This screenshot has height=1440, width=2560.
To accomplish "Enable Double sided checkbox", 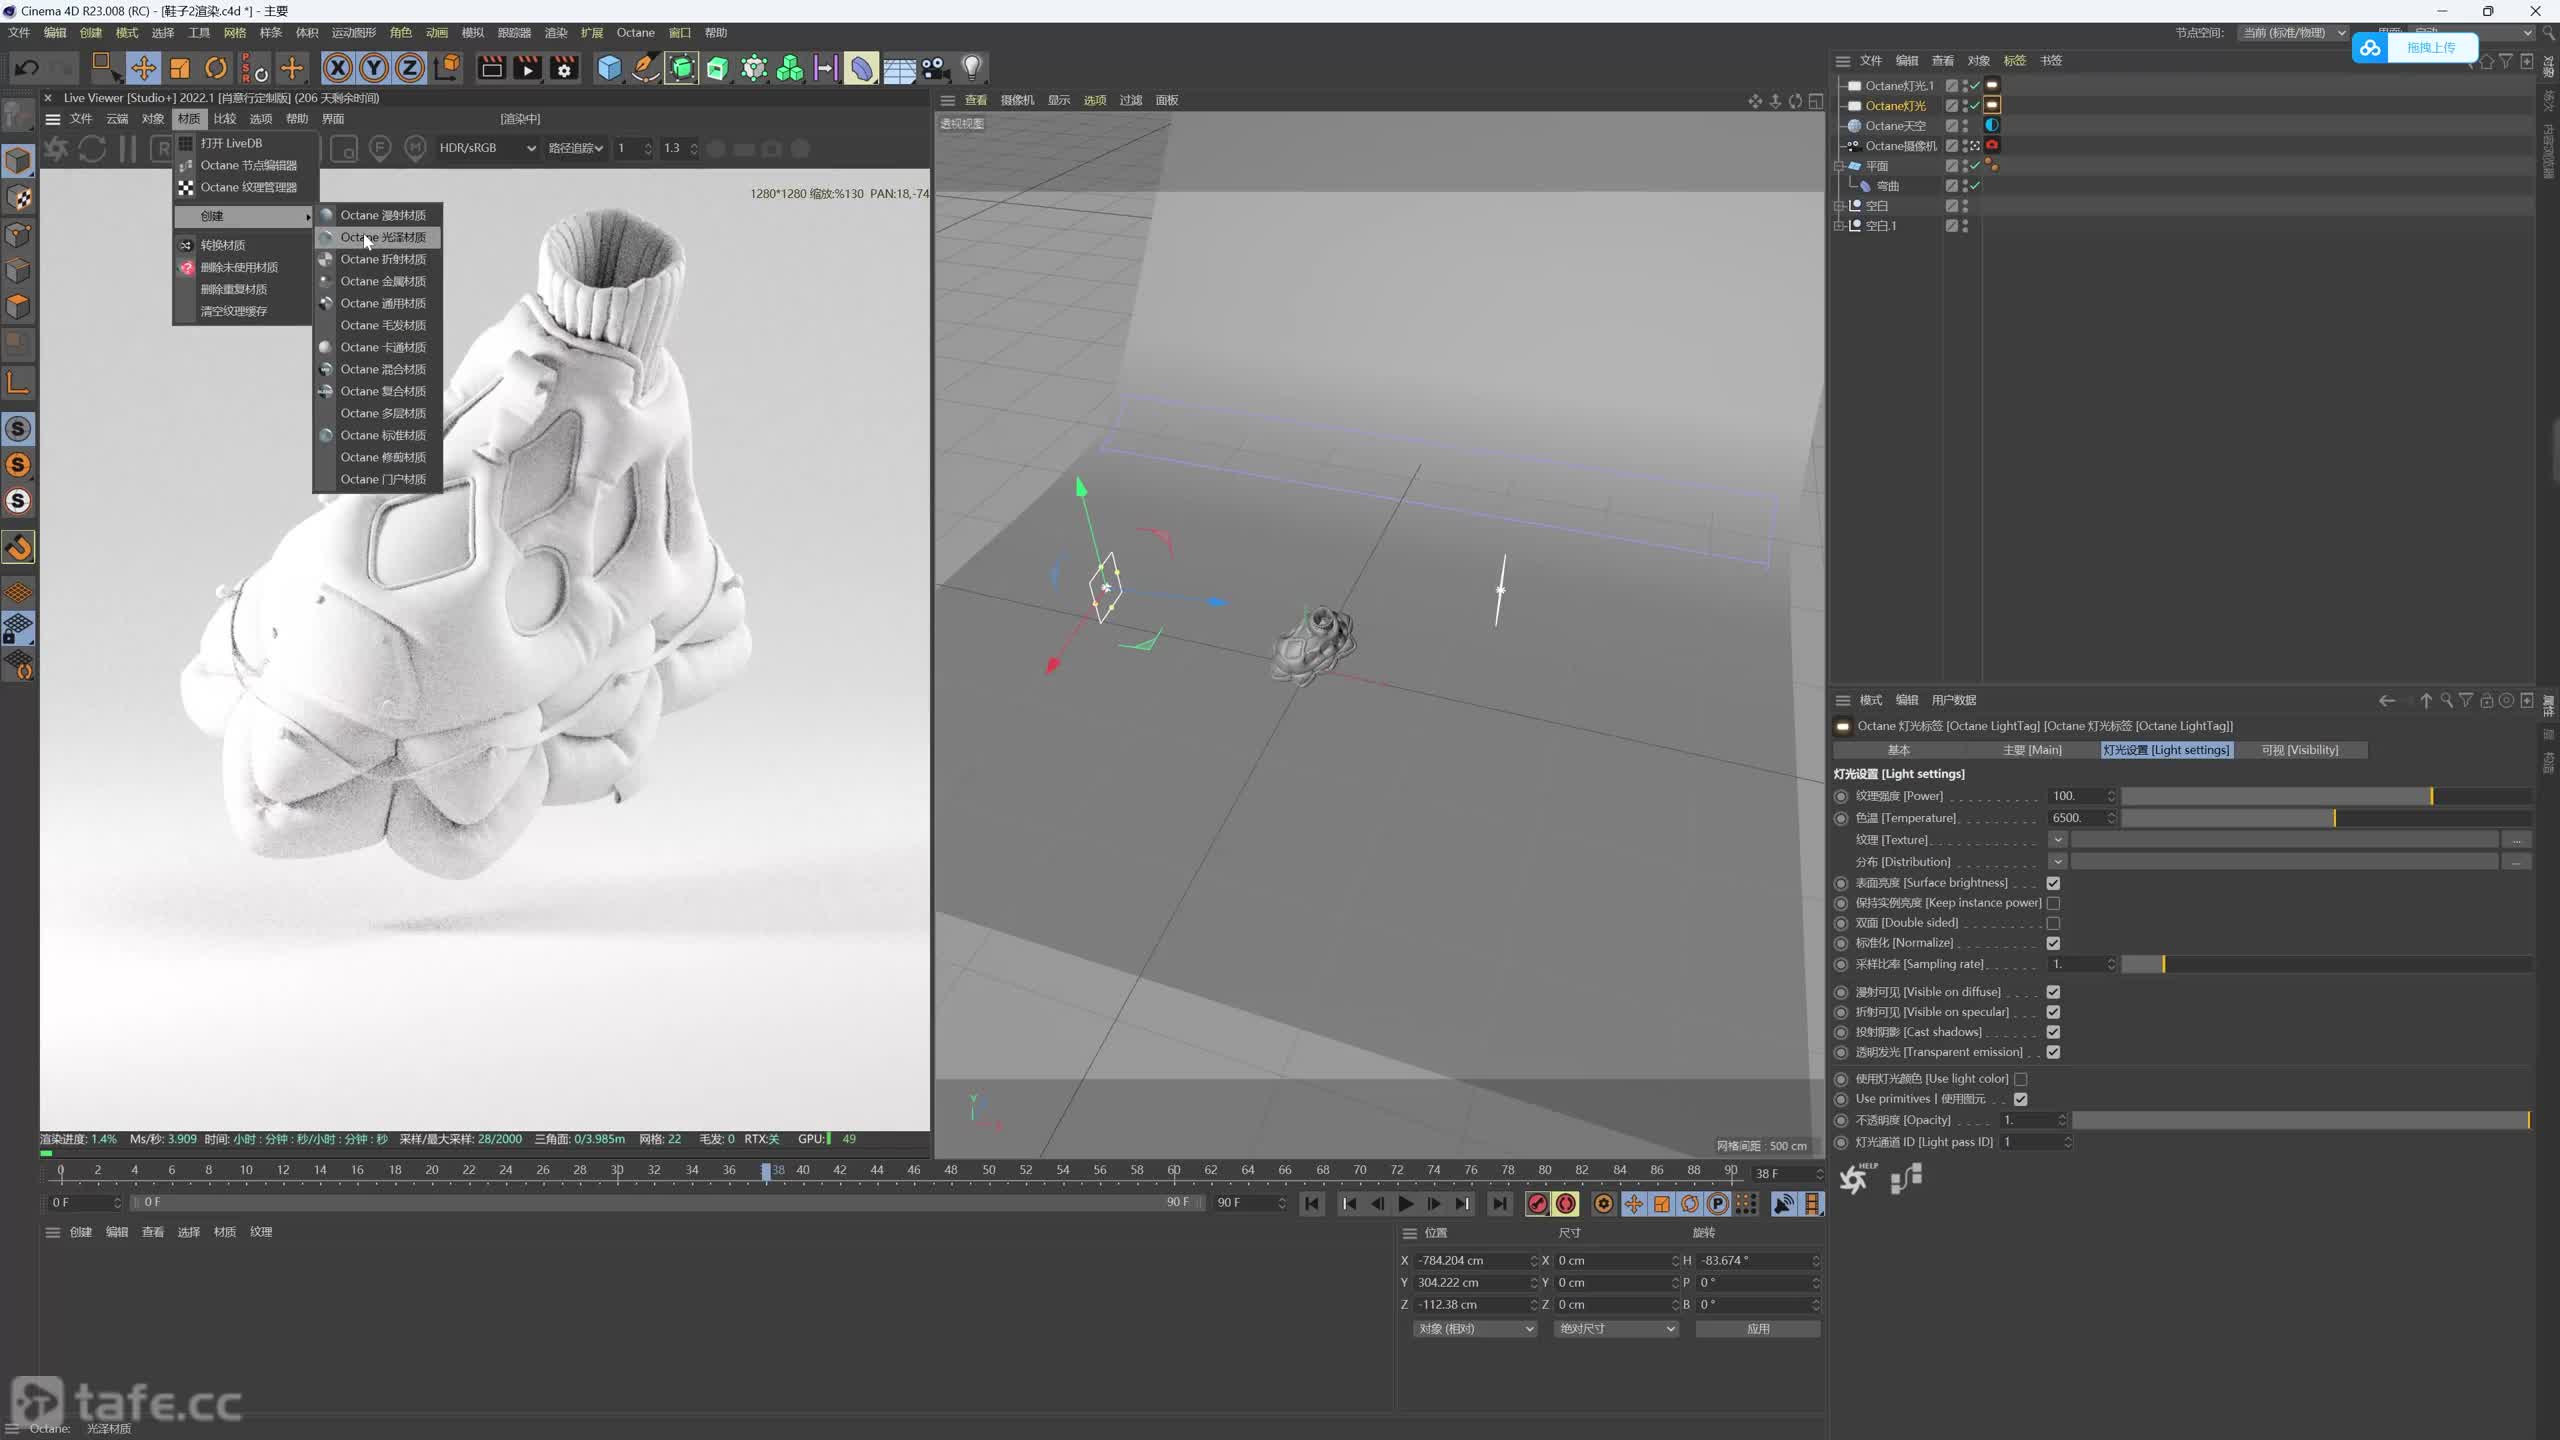I will coord(2053,923).
